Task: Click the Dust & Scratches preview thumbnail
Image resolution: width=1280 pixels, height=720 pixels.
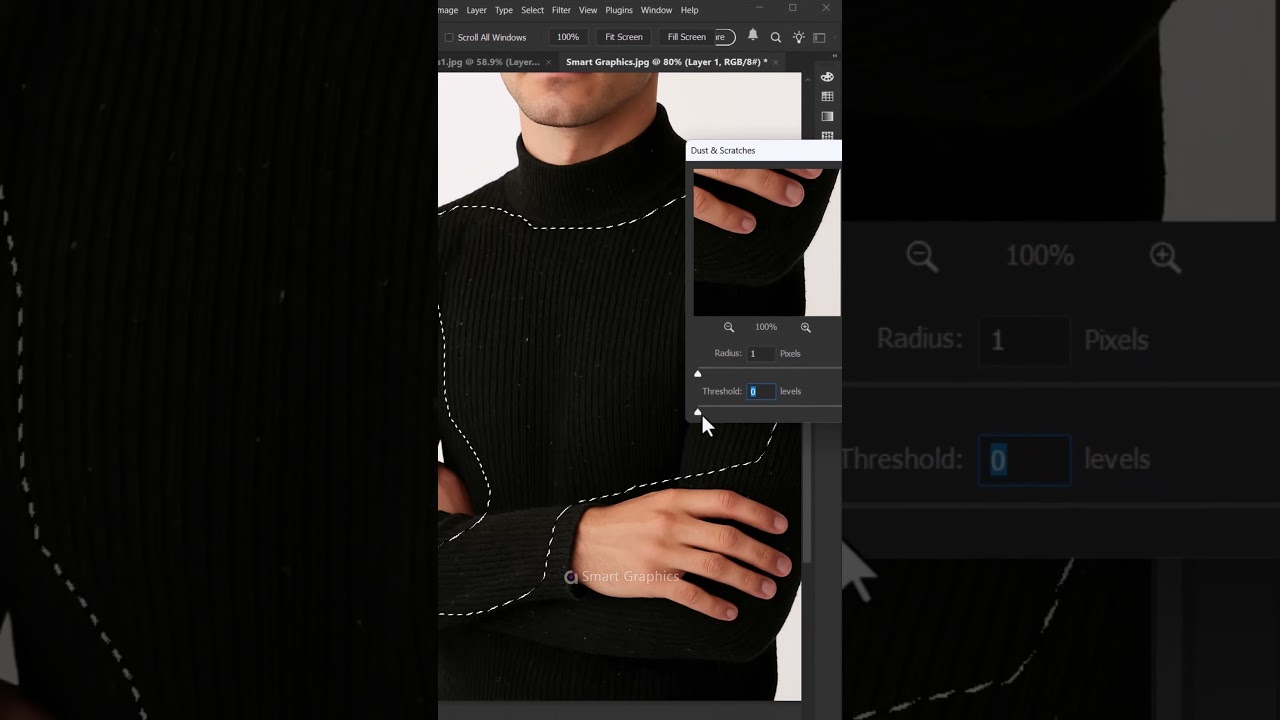Action: 767,242
